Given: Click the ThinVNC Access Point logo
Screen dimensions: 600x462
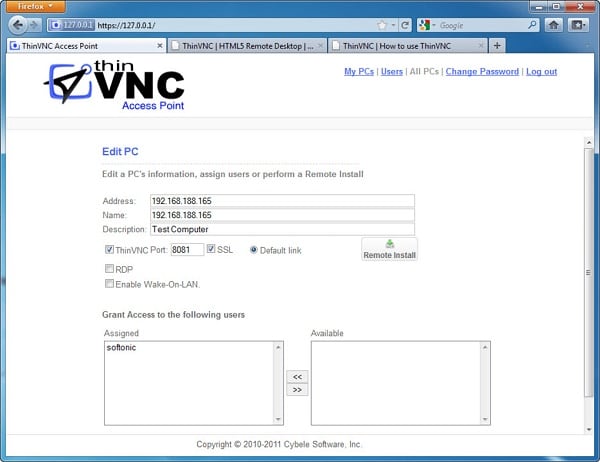Looking at the screenshot, I should coord(114,85).
